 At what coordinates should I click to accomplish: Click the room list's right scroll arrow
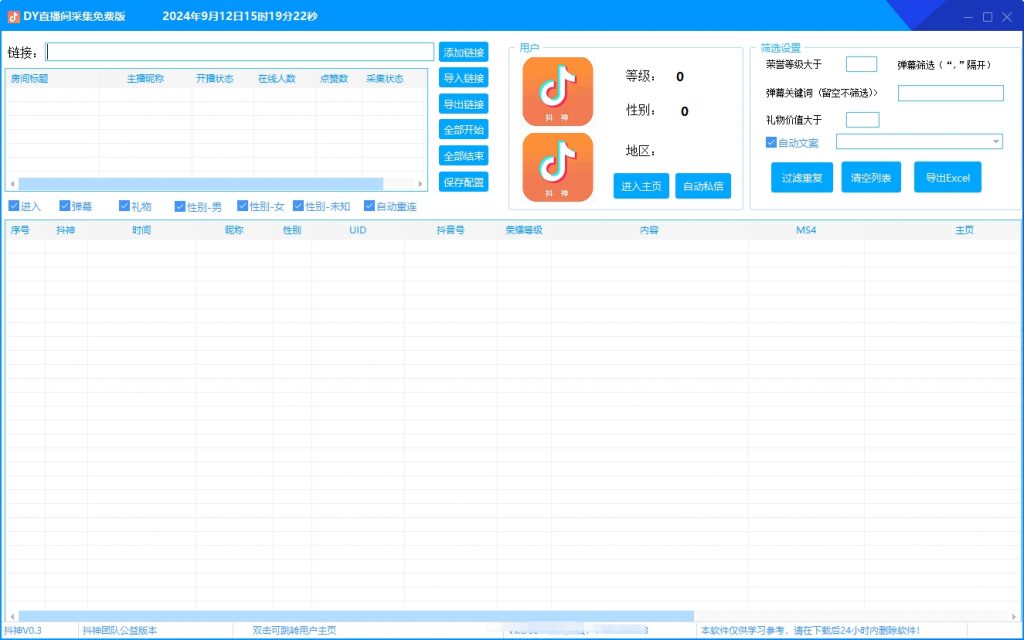(x=421, y=184)
